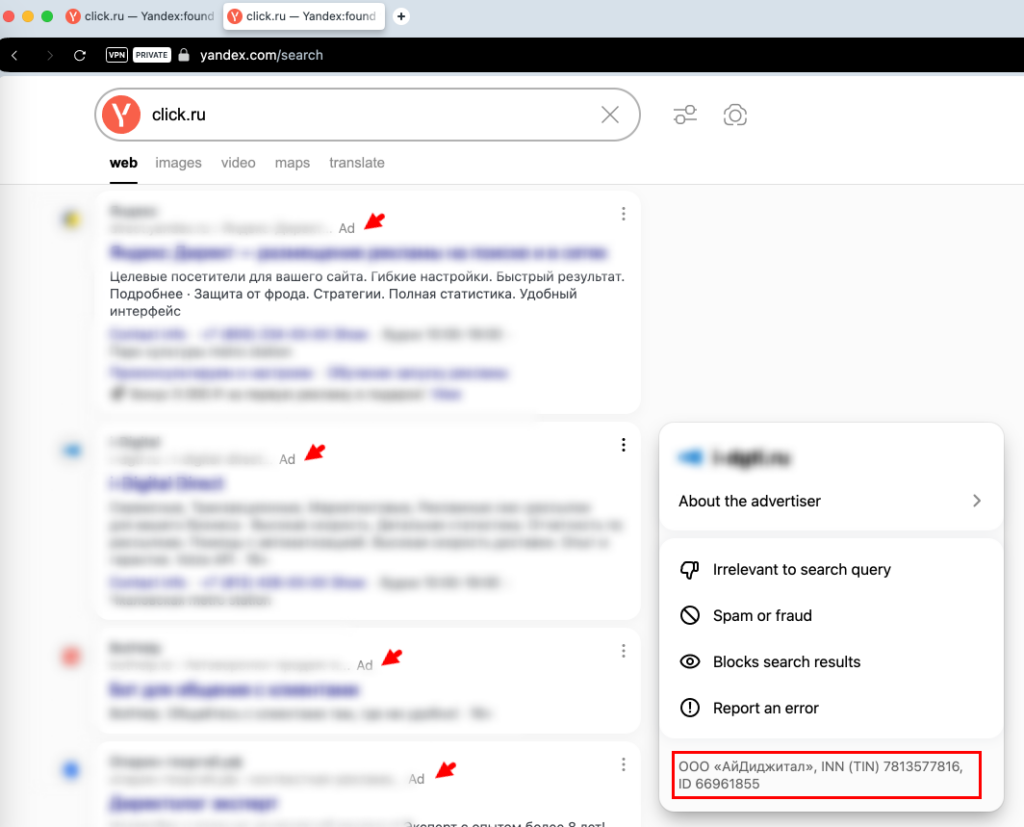This screenshot has height=827, width=1024.
Task: Click first ad description starting Целевые посетители
Action: [367, 294]
